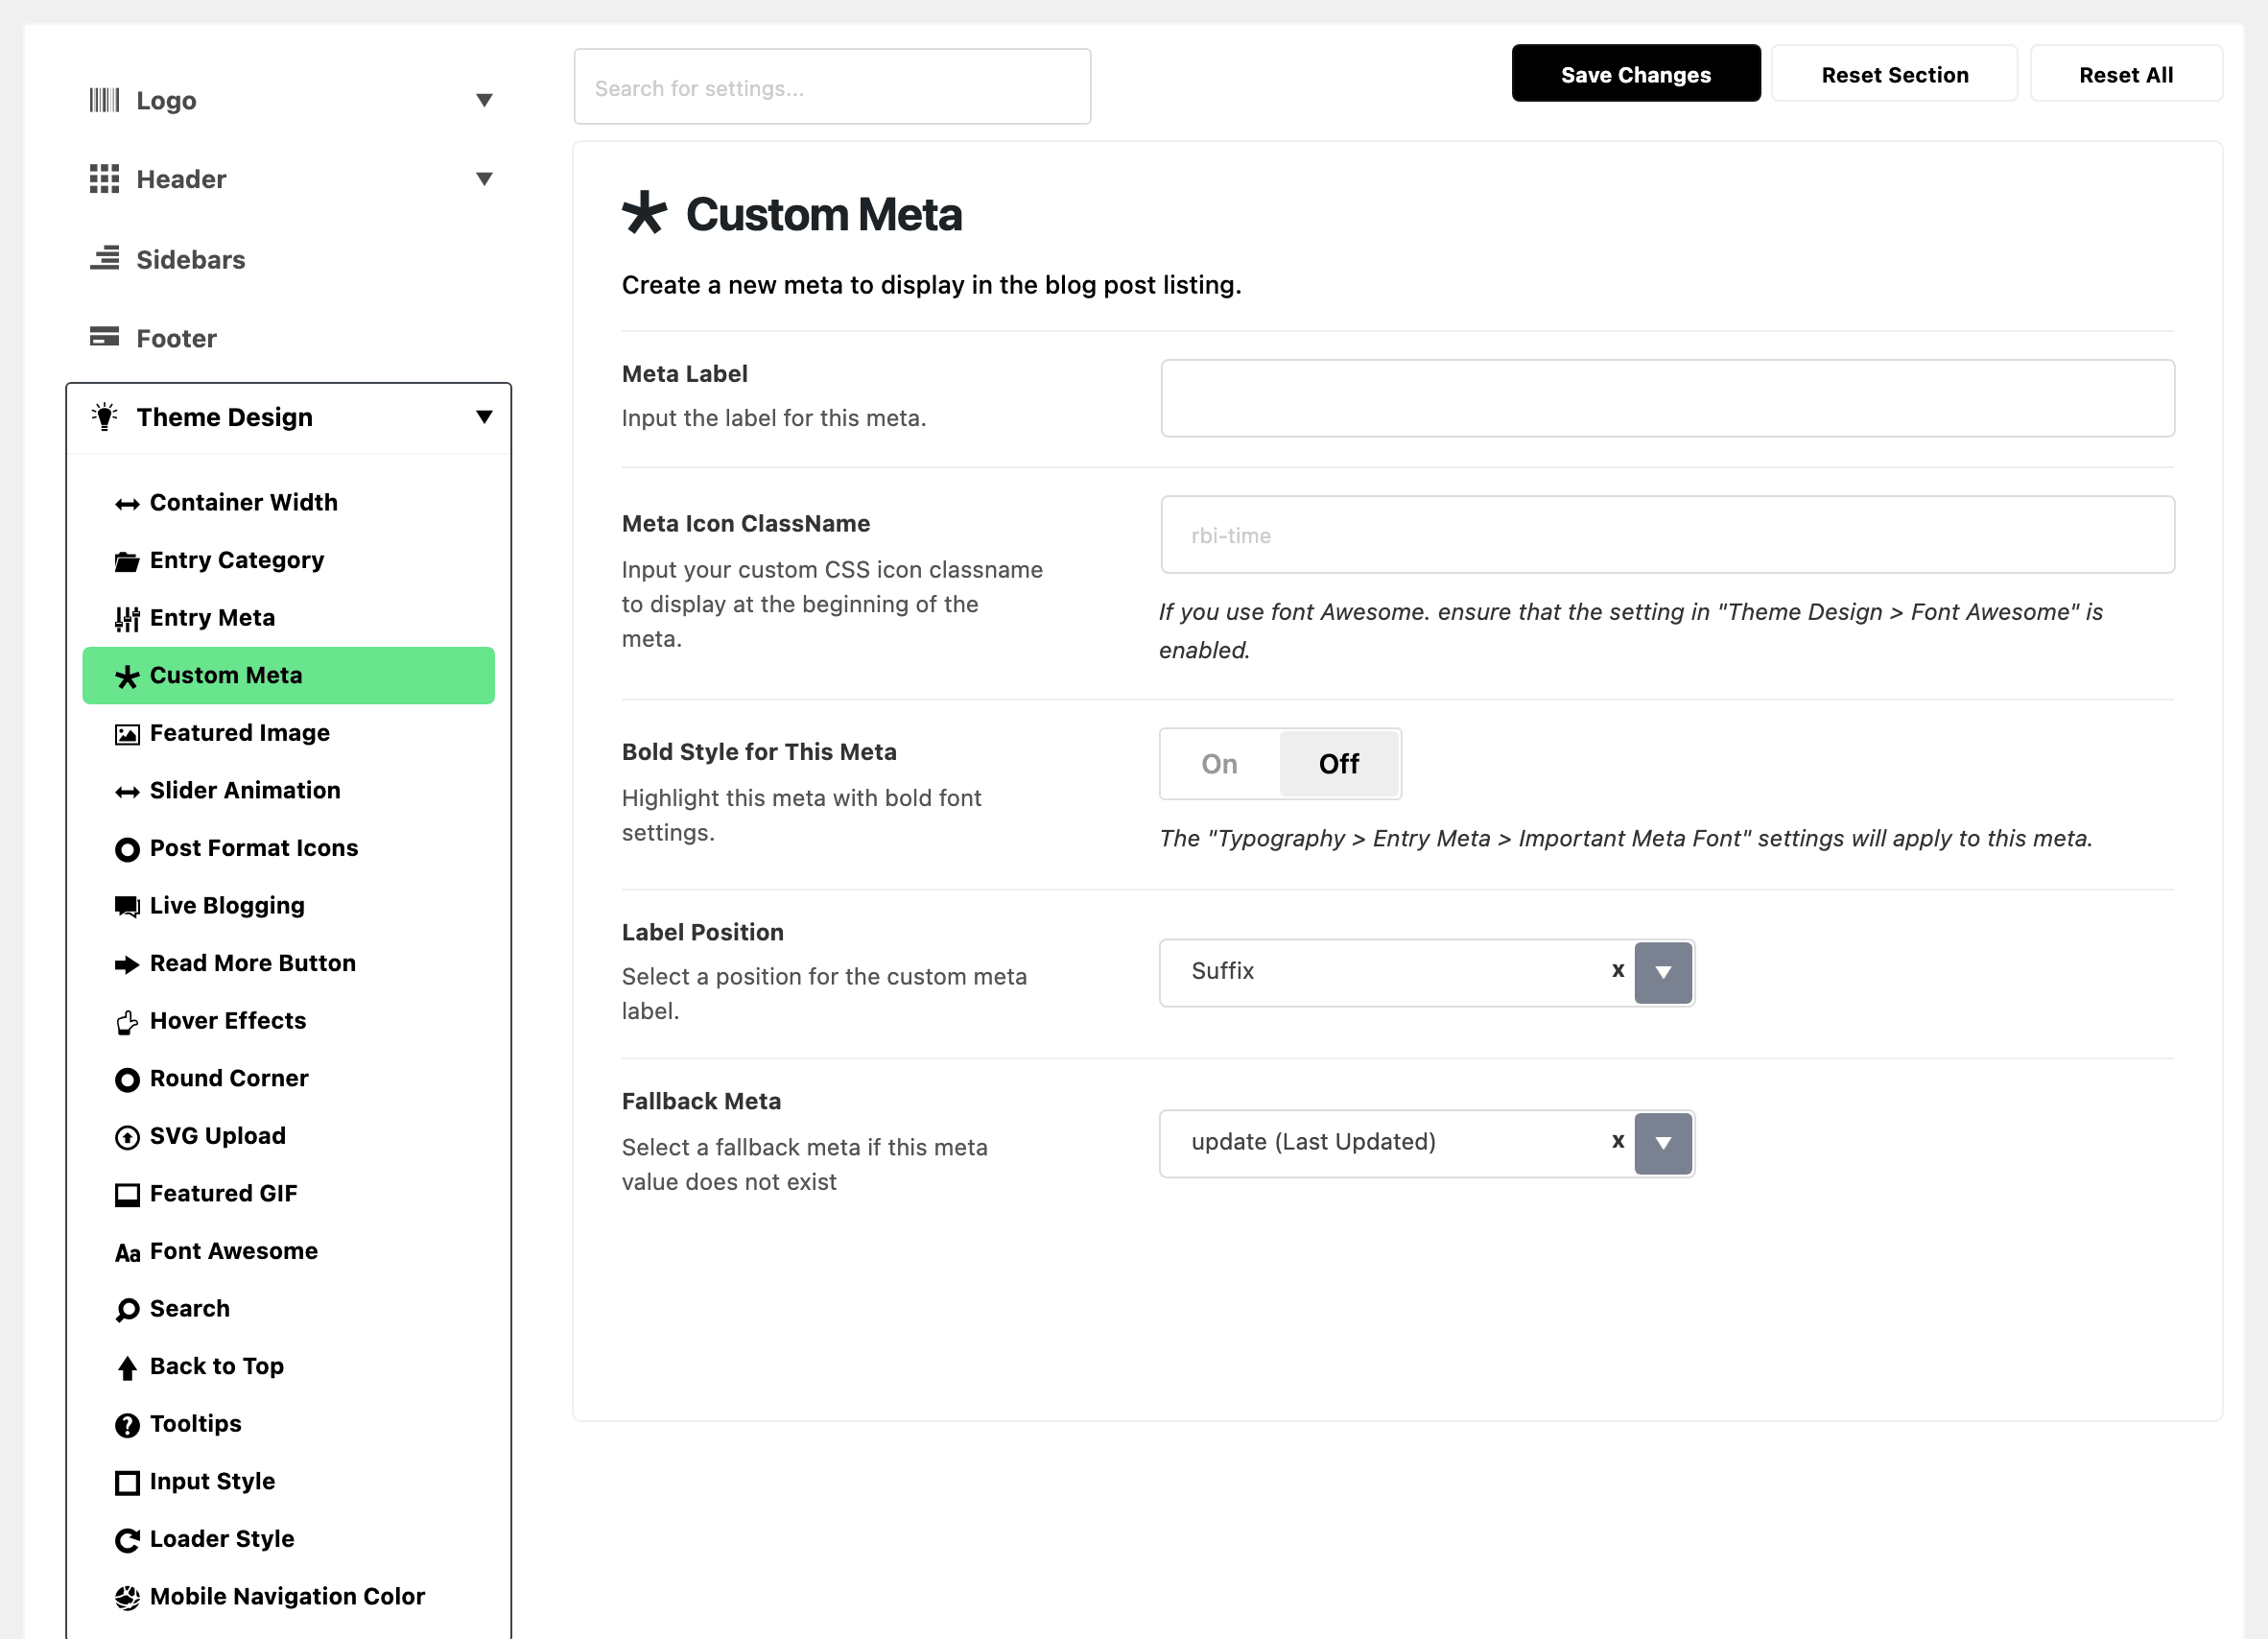Click the Footer bar icon
Image resolution: width=2268 pixels, height=1639 pixels.
(x=104, y=337)
